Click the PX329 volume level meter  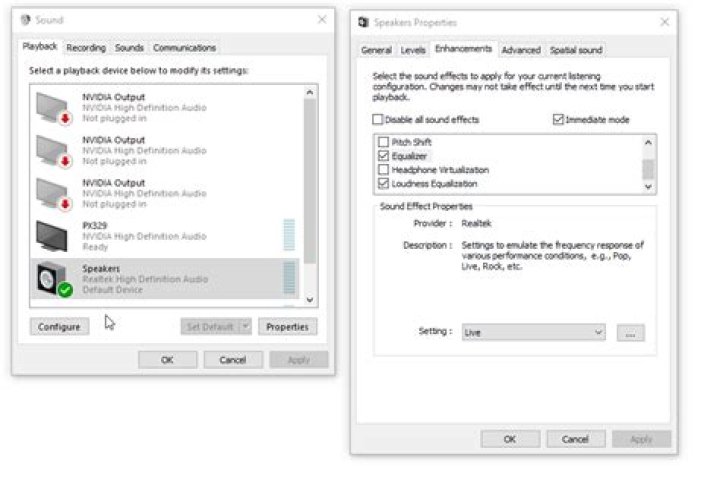289,235
